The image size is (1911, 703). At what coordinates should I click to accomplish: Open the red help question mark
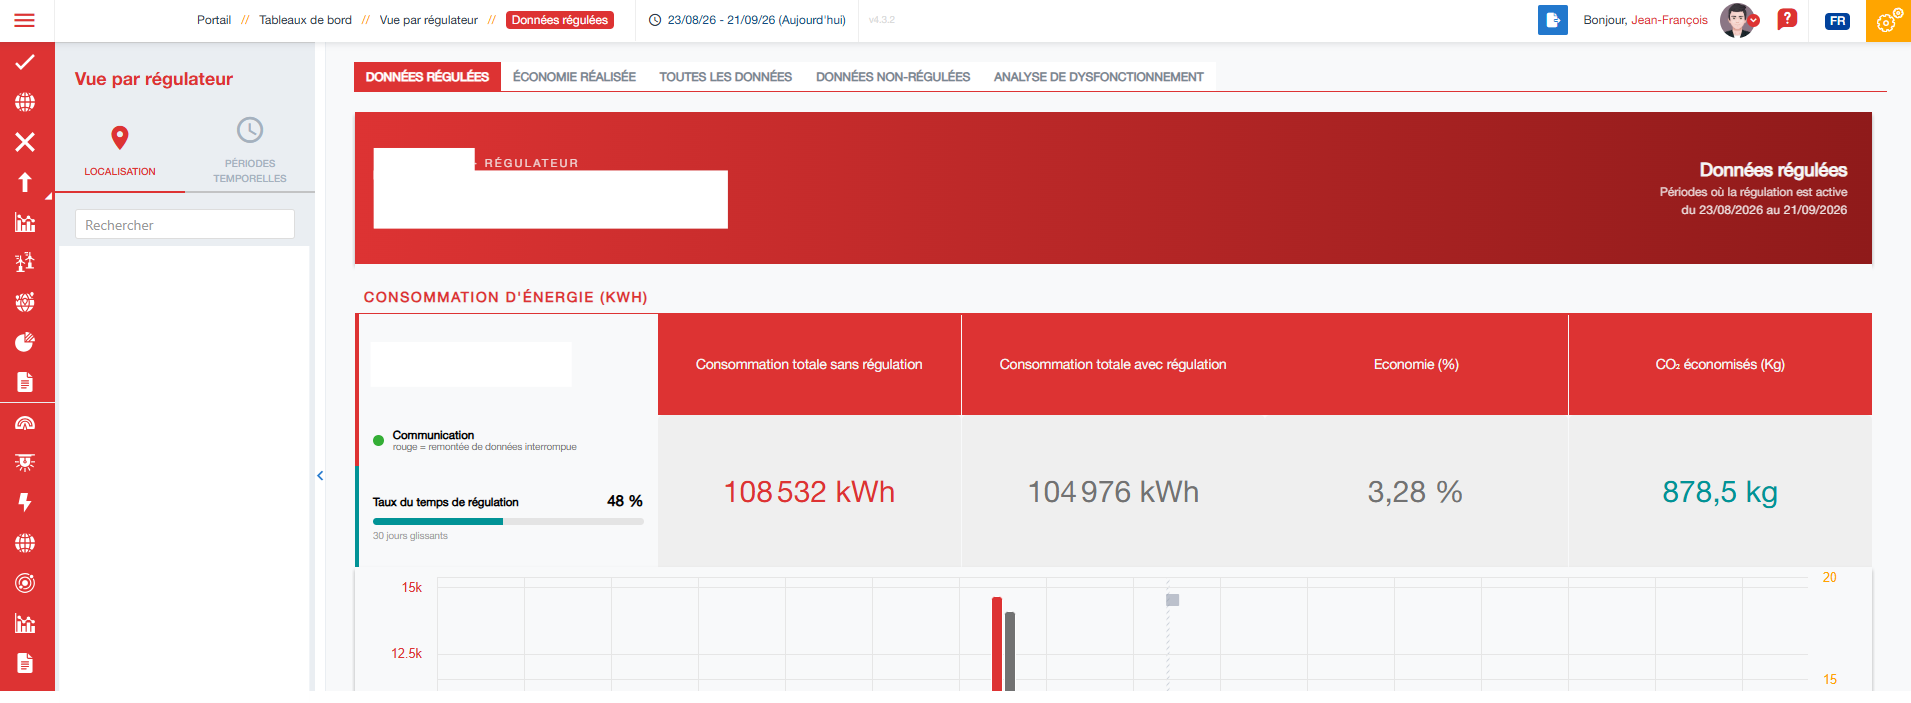coord(1787,19)
